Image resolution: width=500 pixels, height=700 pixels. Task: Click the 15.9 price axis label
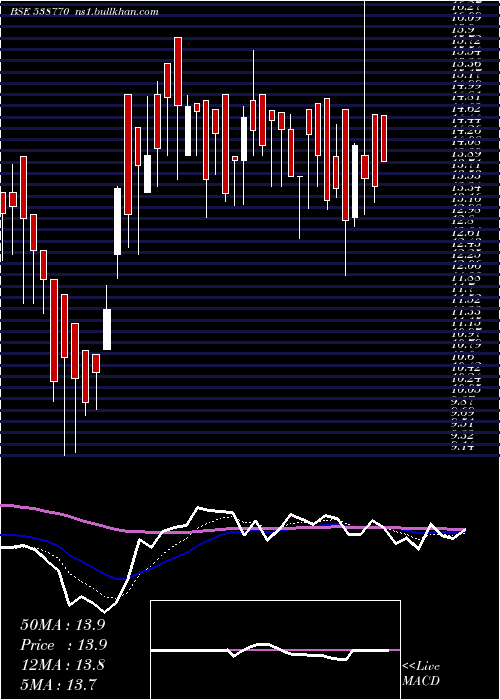coord(463,30)
